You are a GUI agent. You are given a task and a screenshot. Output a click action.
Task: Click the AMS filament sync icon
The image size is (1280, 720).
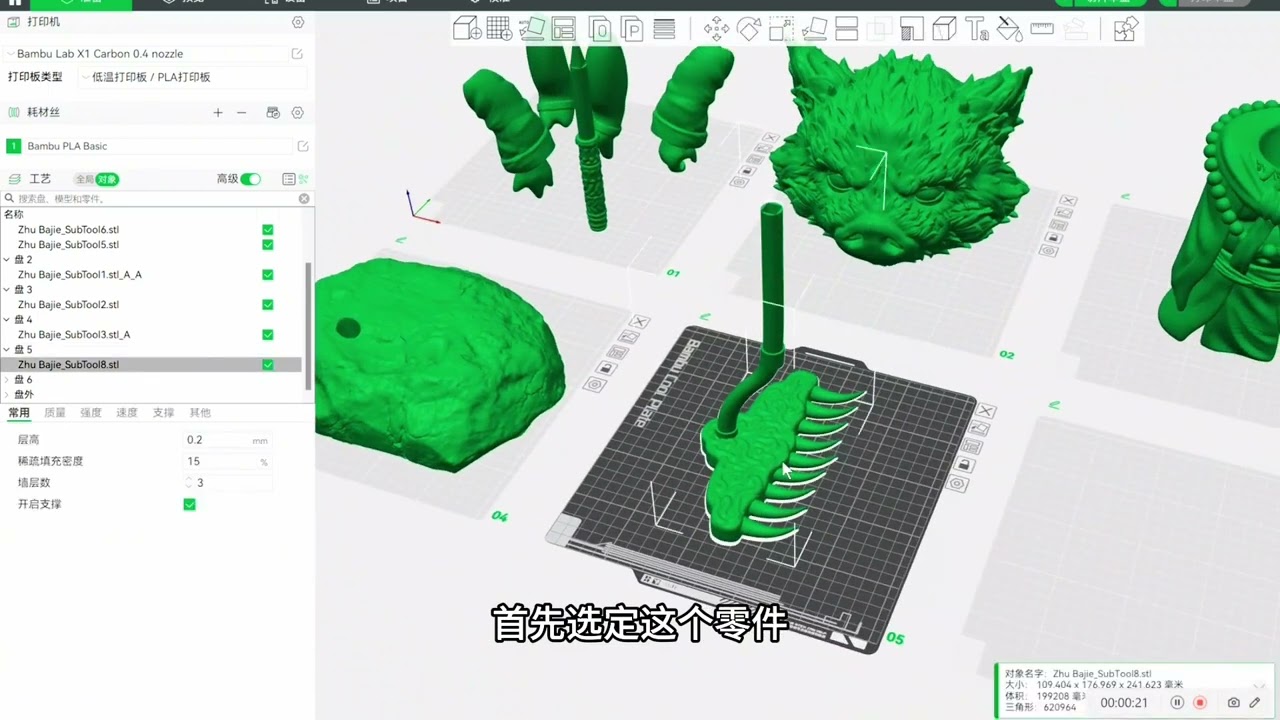(x=273, y=113)
